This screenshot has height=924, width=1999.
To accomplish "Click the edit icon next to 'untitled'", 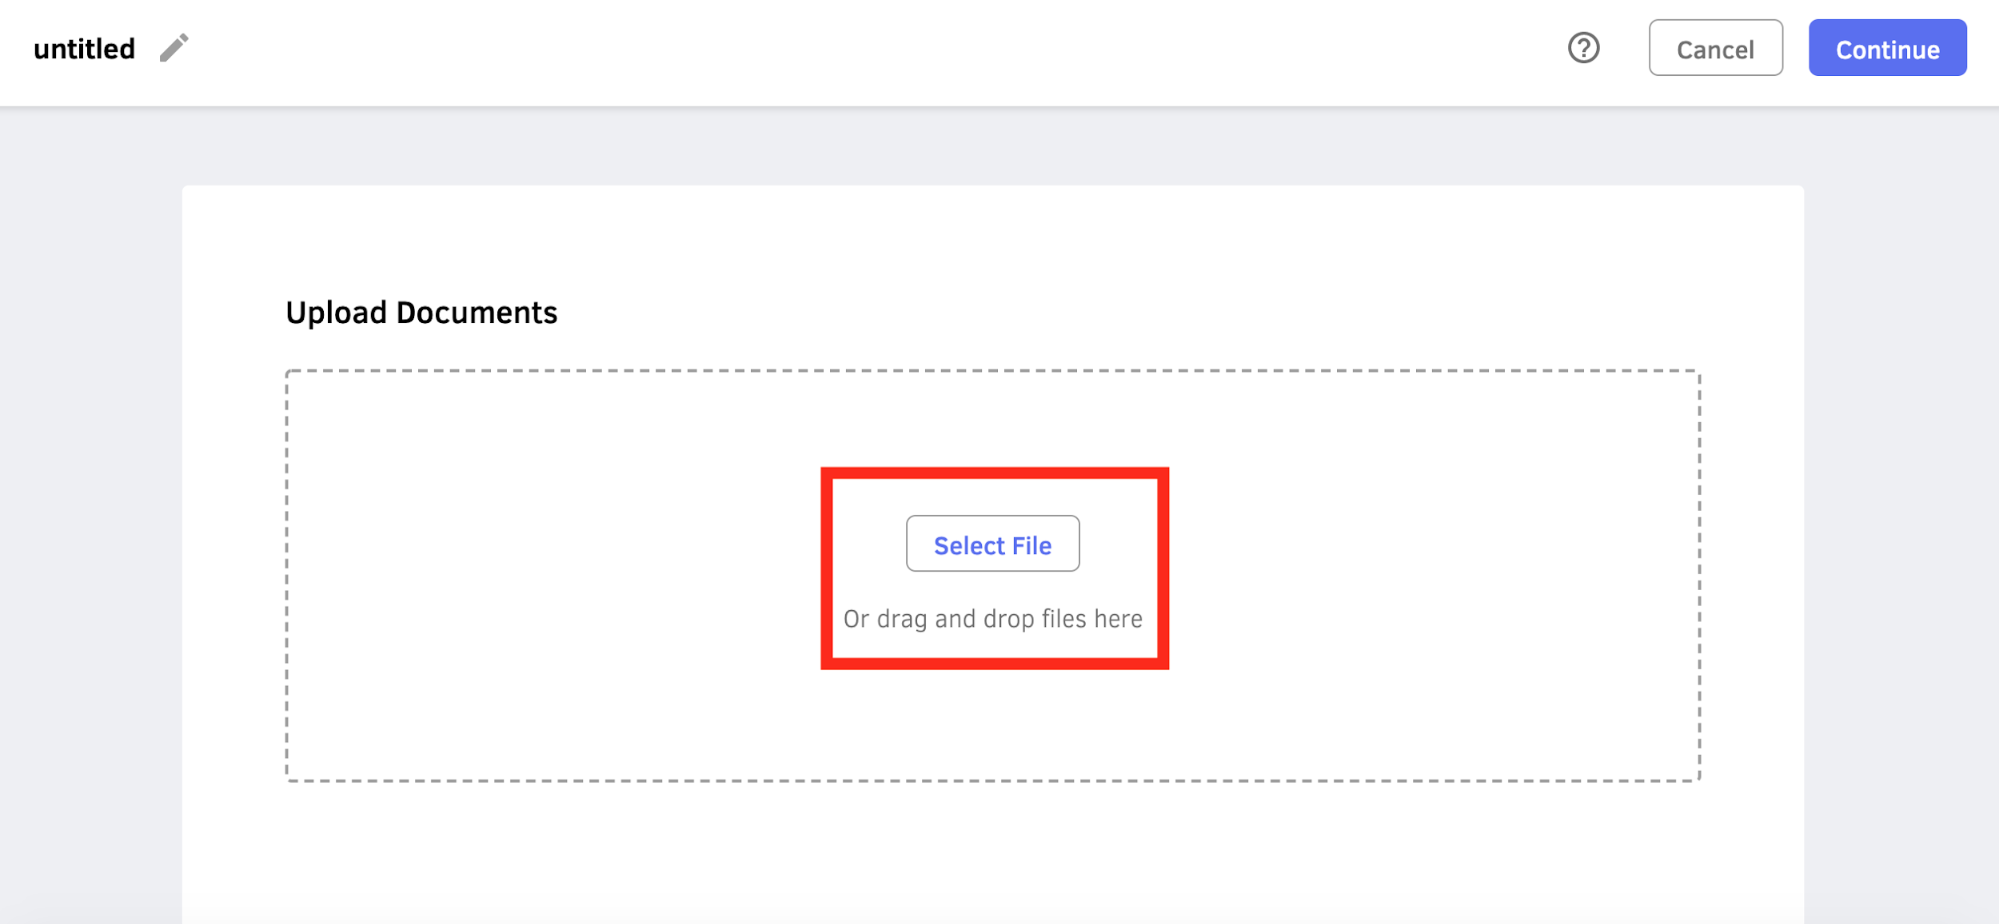I will coord(174,48).
